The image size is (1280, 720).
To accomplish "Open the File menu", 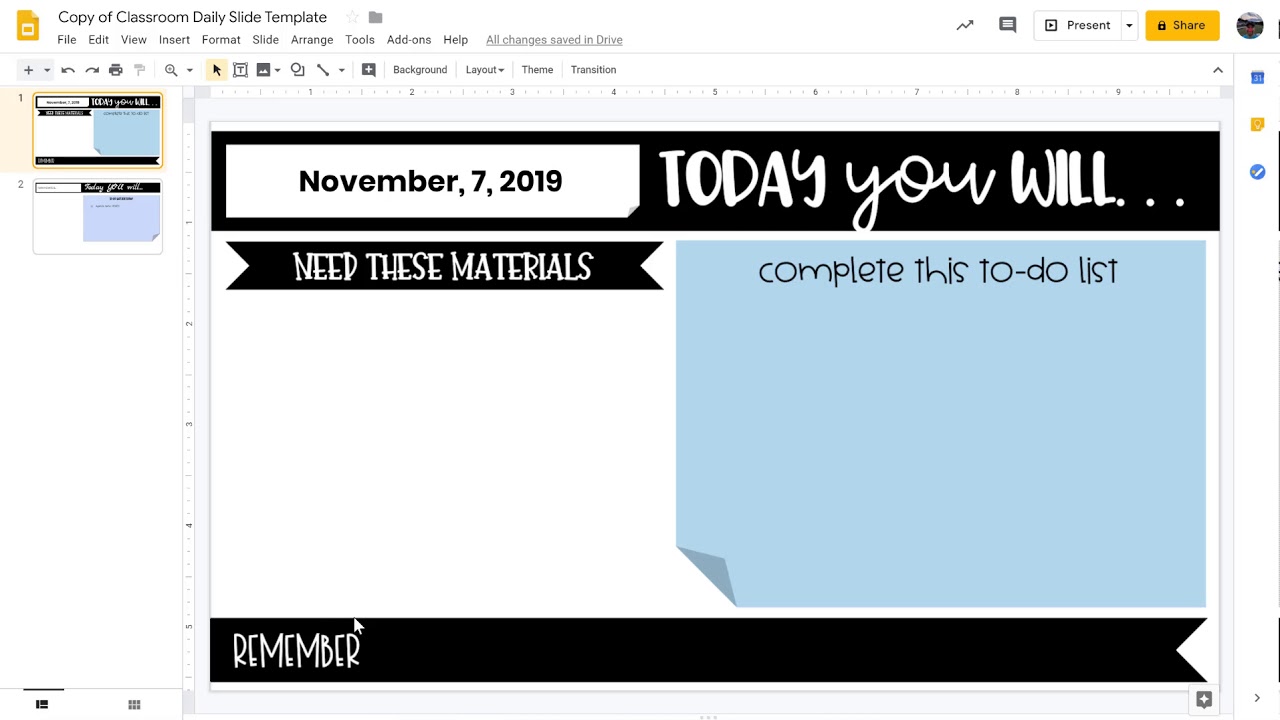I will point(67,40).
